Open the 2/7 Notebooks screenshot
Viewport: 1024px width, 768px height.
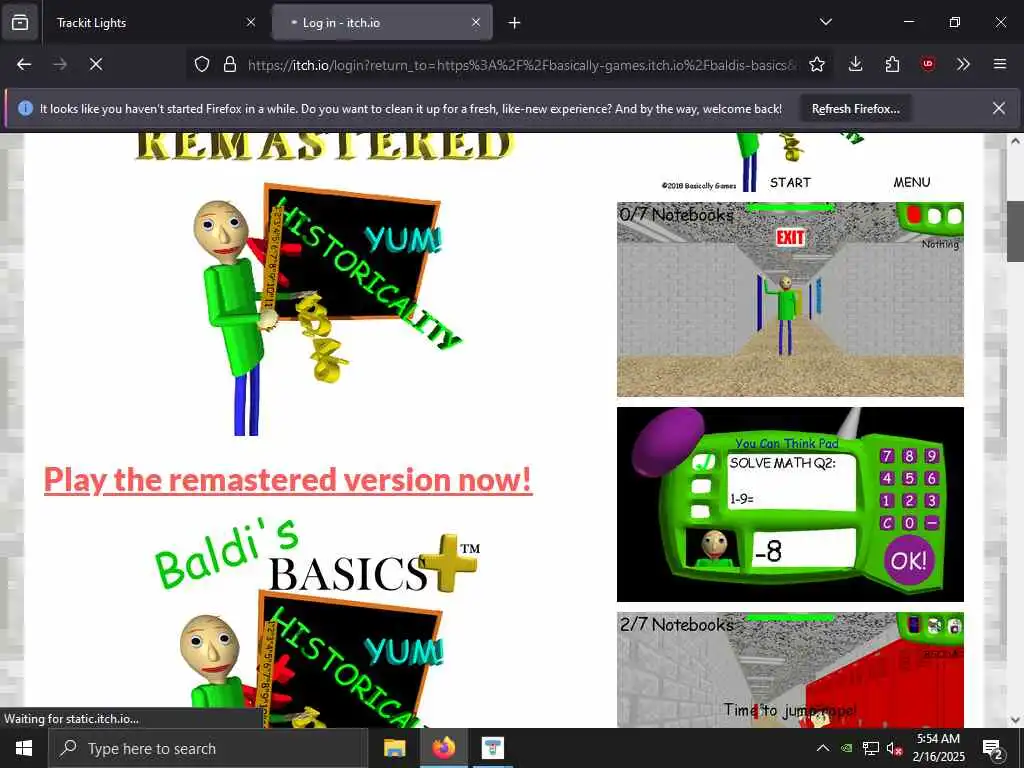click(790, 669)
